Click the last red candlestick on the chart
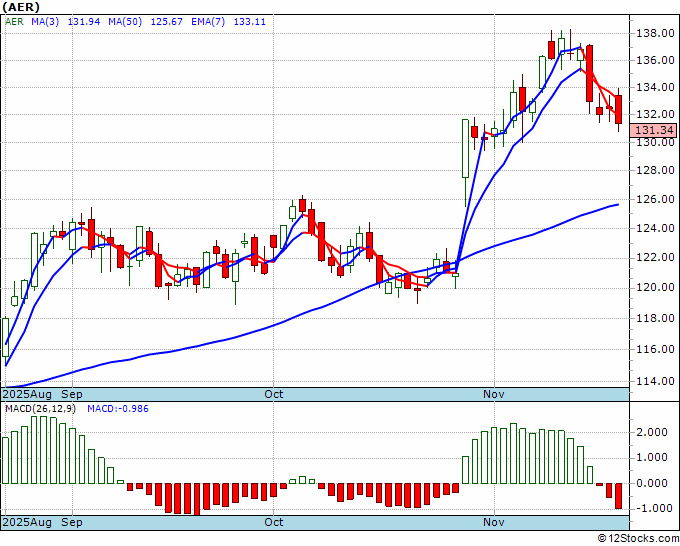This screenshot has width=680, height=546. coord(618,109)
